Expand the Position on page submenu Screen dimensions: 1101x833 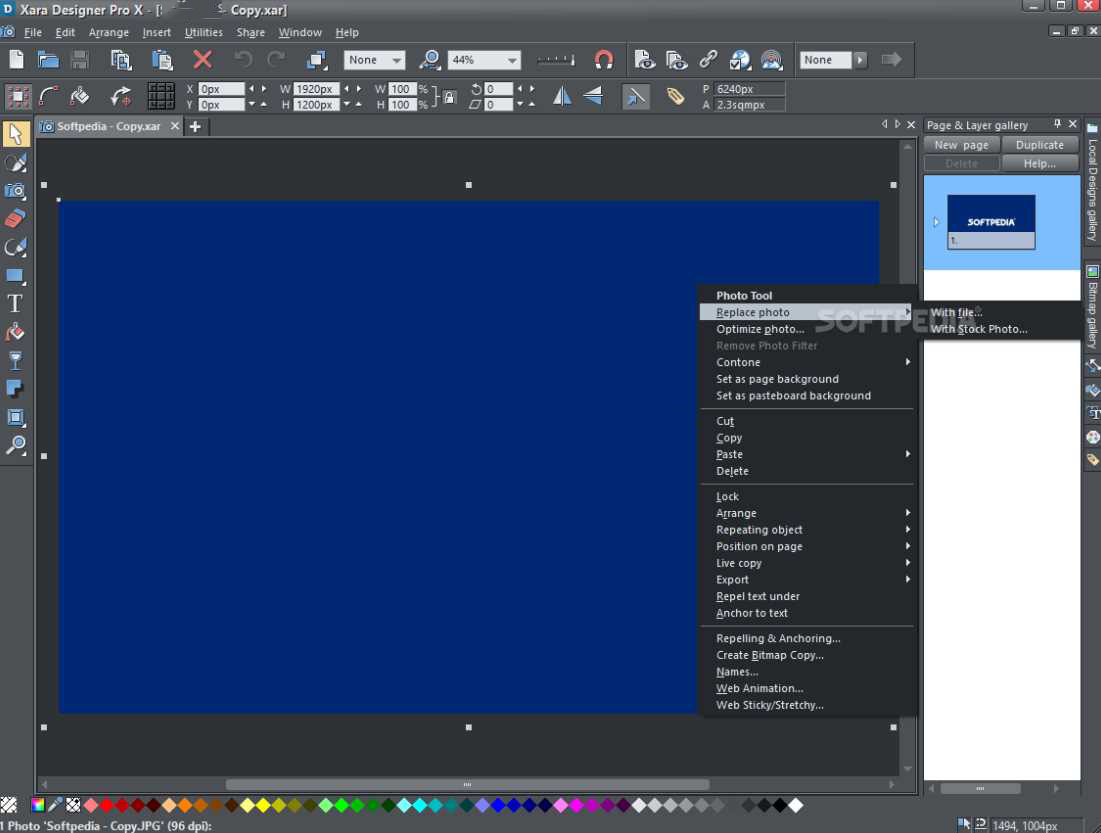tap(806, 546)
